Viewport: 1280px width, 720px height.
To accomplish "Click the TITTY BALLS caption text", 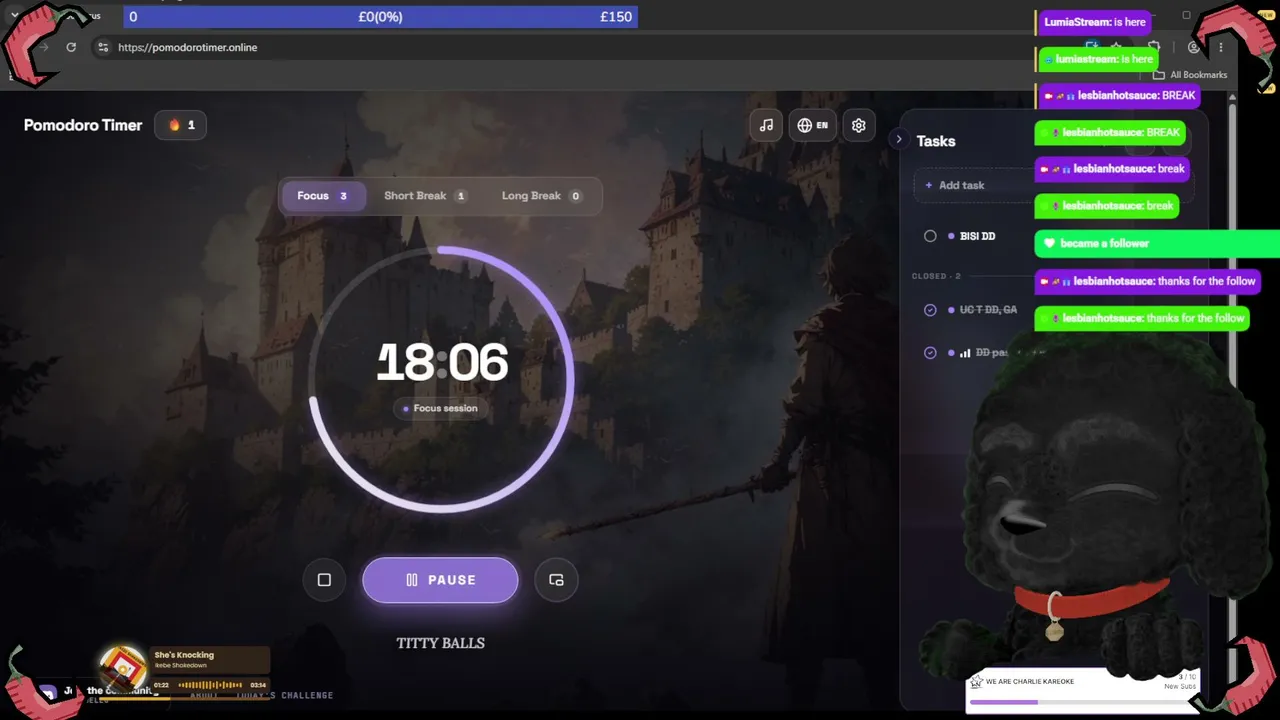I will pyautogui.click(x=440, y=643).
